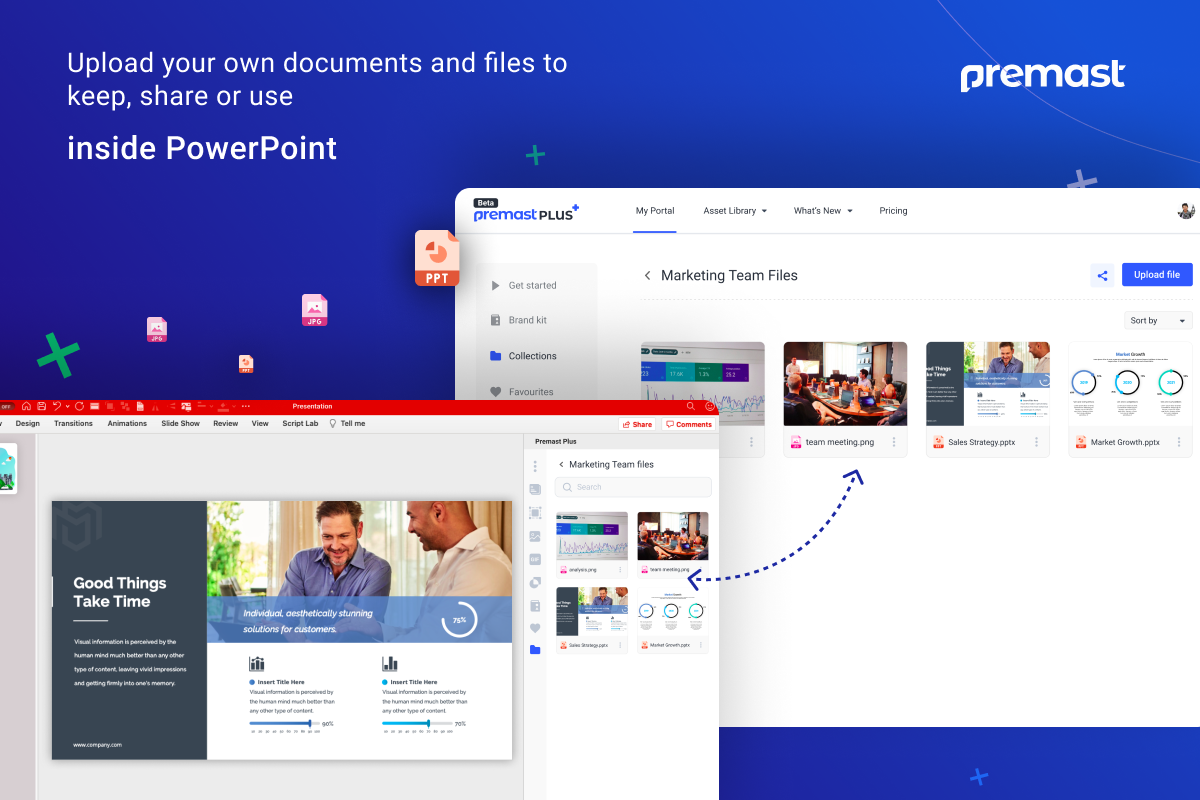Select the 75% circular progress ring on slide

[x=459, y=620]
